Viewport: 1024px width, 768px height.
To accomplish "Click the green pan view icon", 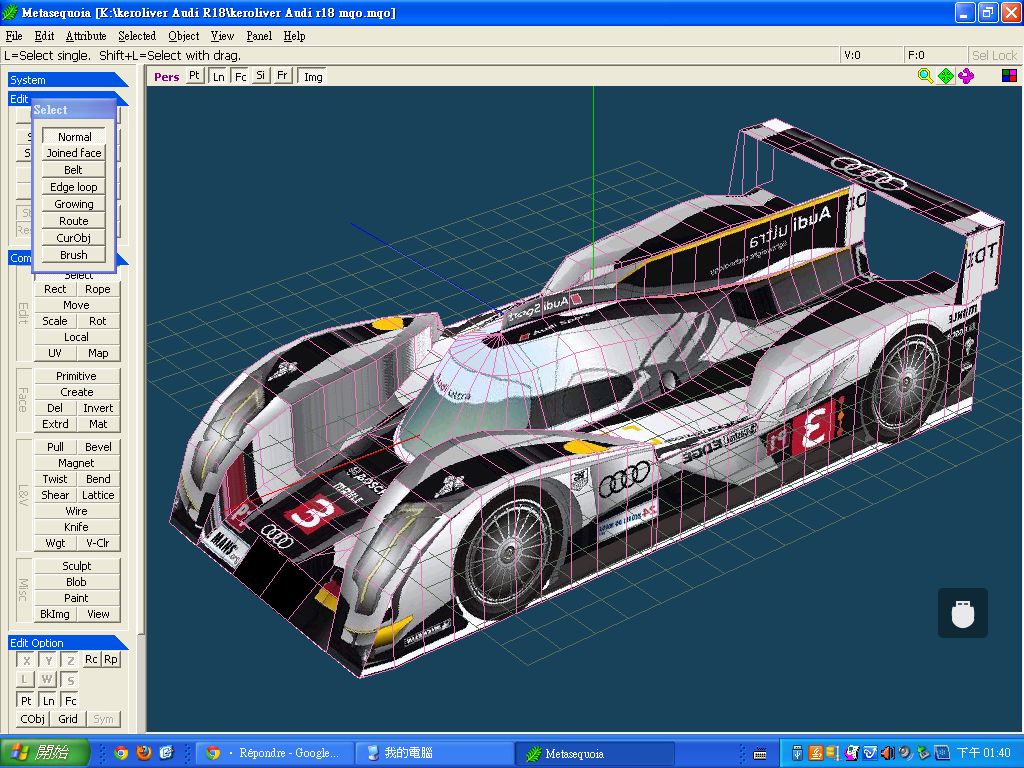I will [946, 76].
